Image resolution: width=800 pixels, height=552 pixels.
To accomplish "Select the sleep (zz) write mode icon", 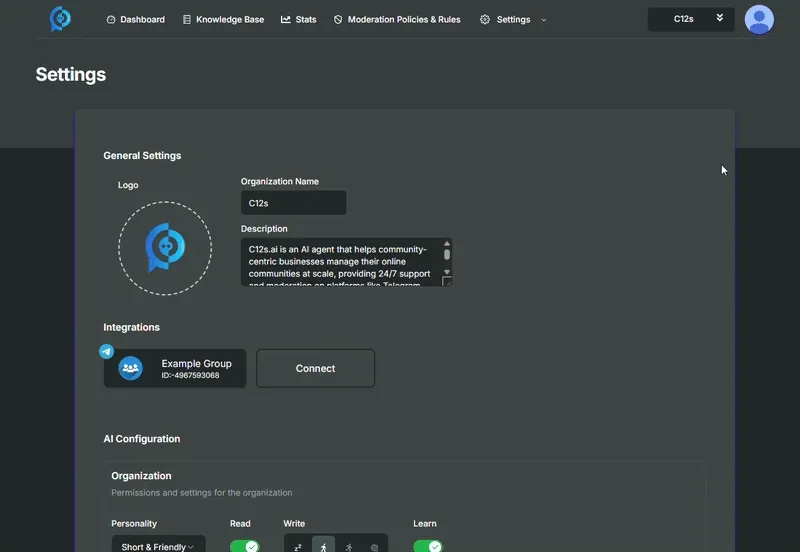I will [x=298, y=547].
